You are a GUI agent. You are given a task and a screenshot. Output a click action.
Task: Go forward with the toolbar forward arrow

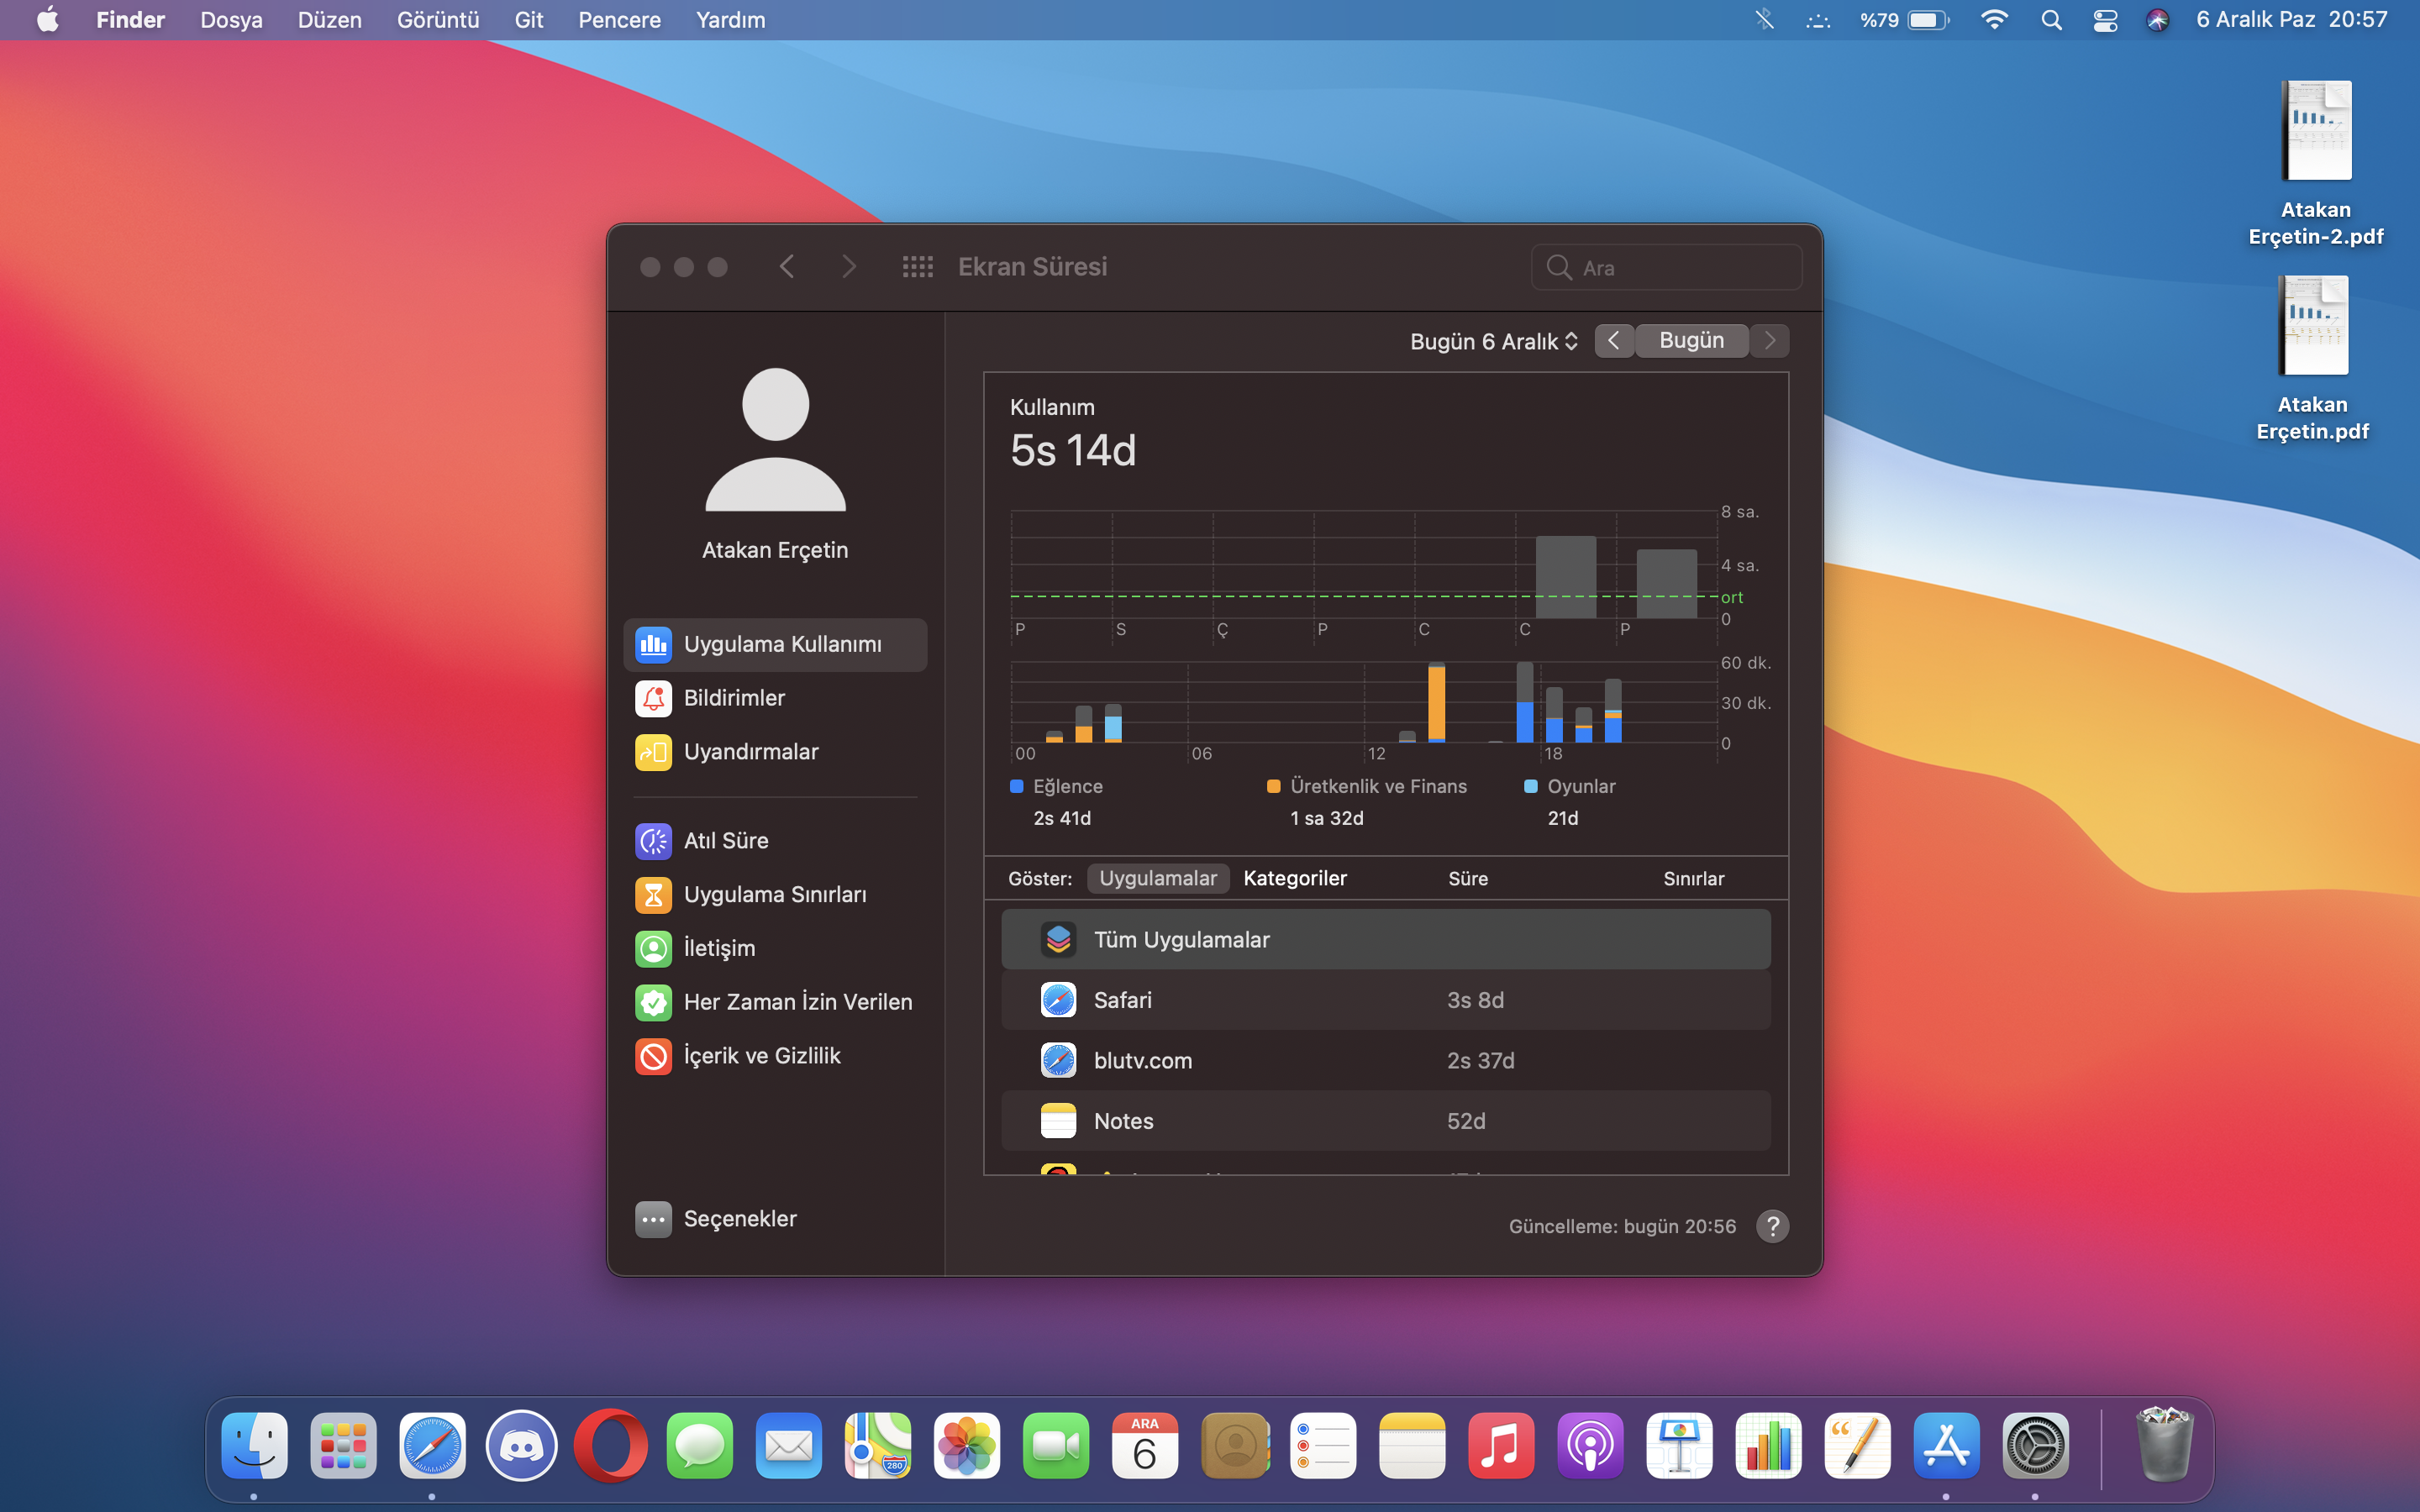click(x=848, y=267)
